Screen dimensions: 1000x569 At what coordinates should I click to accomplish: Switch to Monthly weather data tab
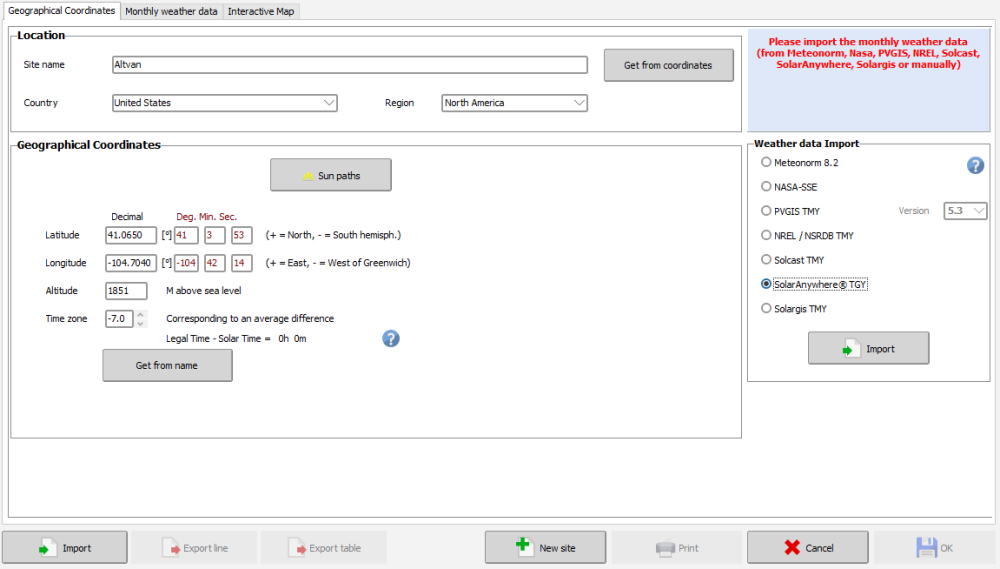(x=172, y=11)
